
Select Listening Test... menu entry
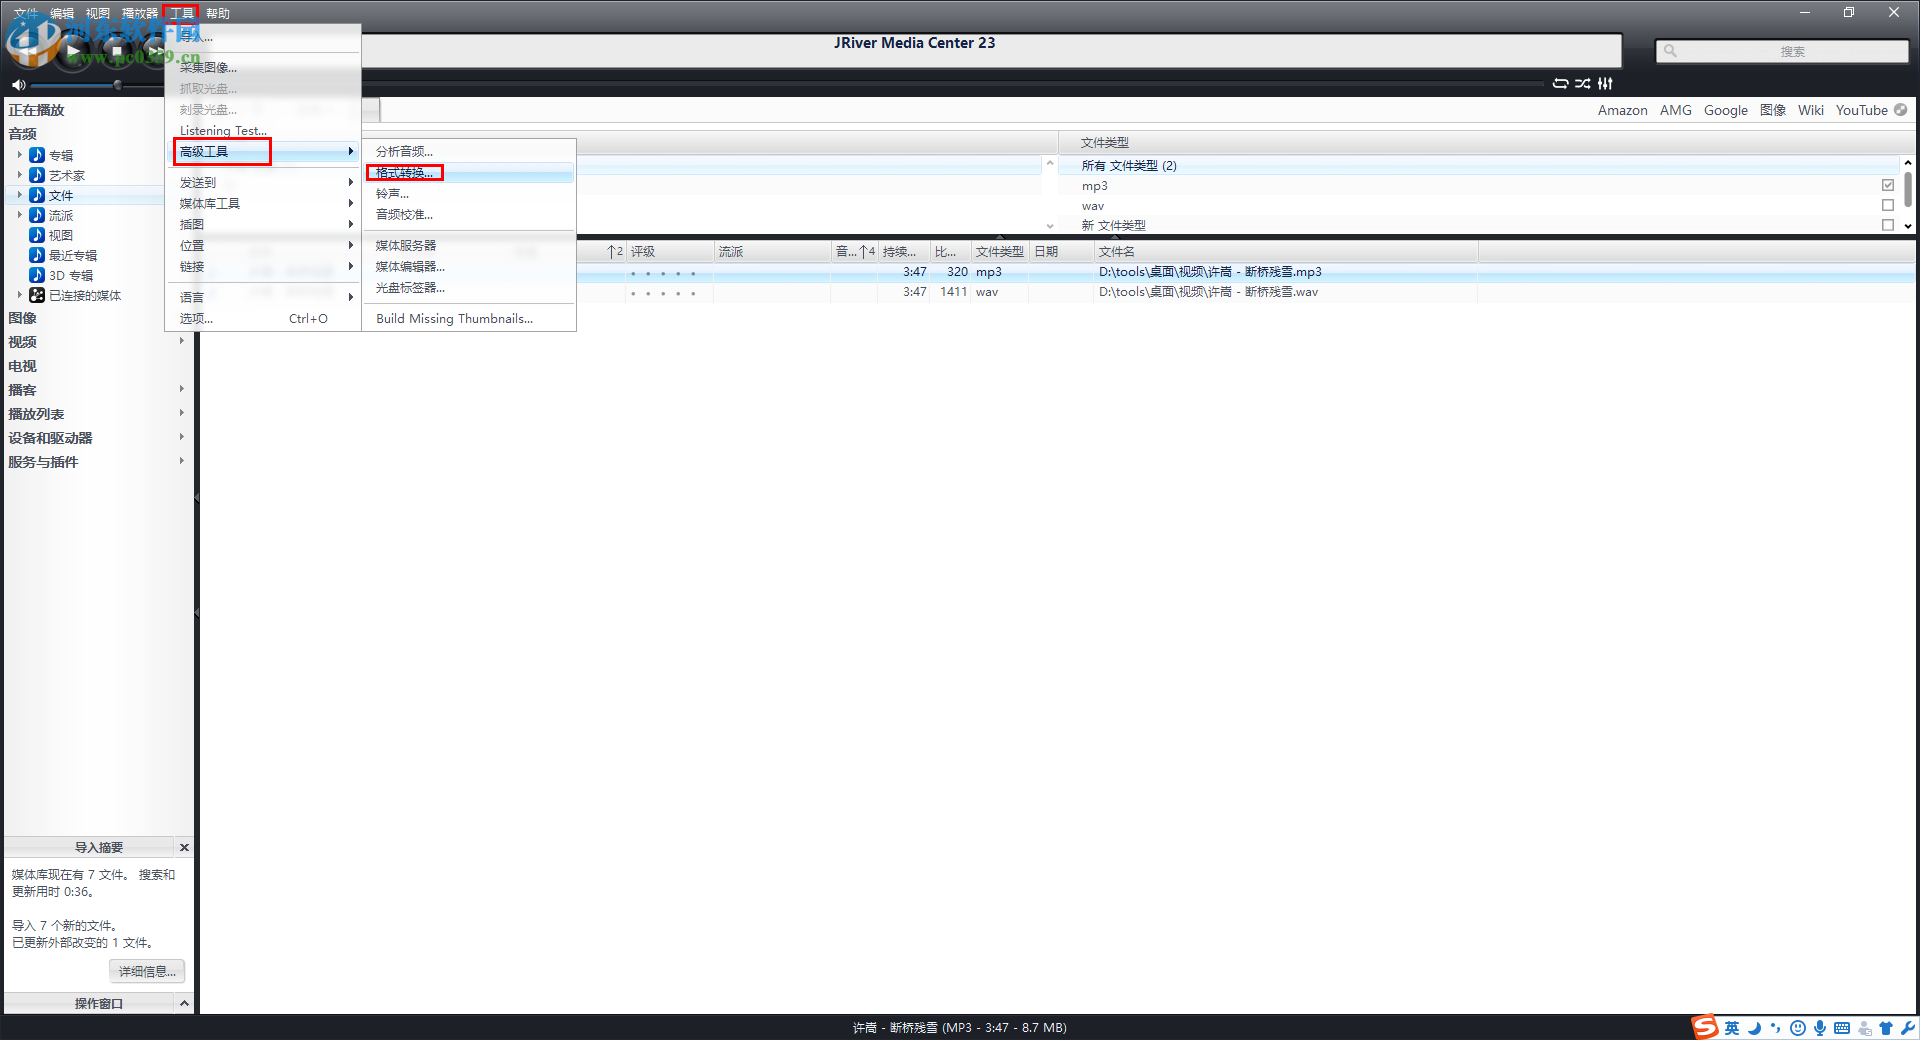pyautogui.click(x=264, y=130)
